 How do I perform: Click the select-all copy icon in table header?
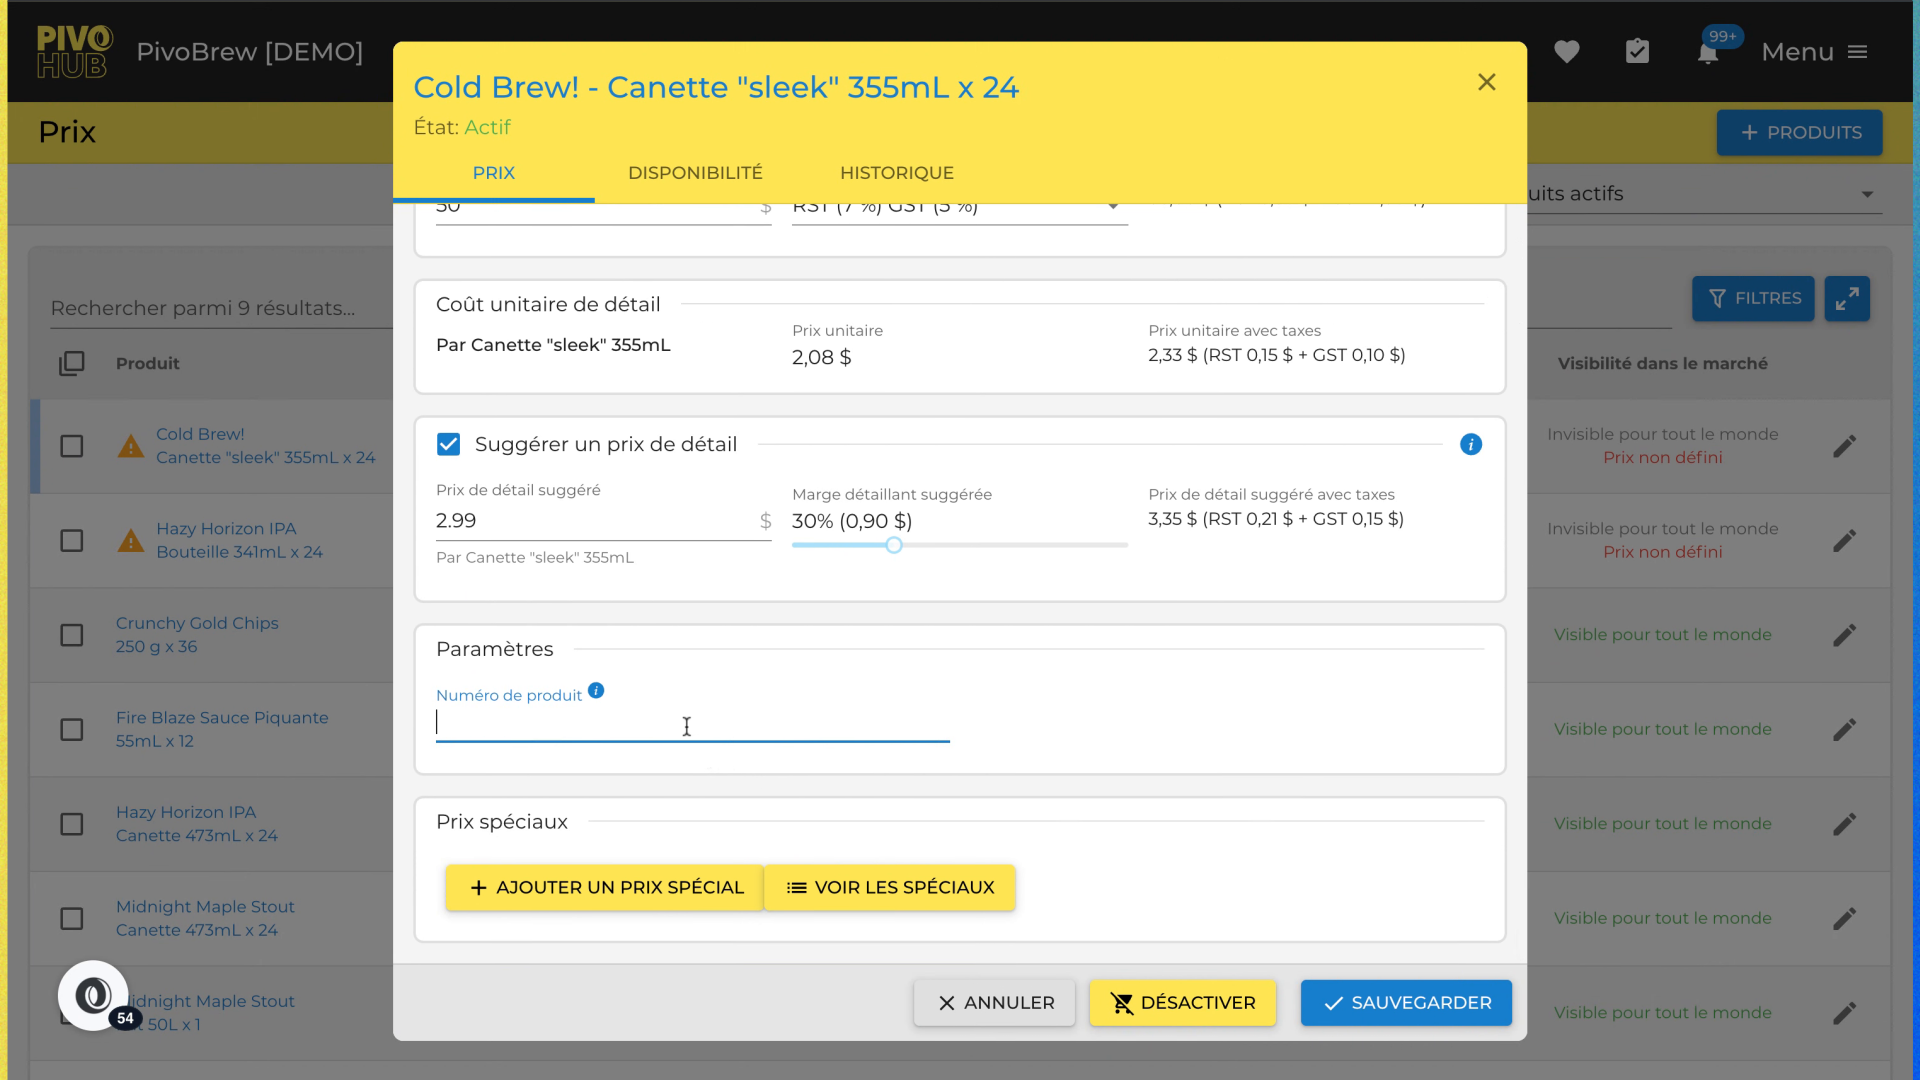72,364
